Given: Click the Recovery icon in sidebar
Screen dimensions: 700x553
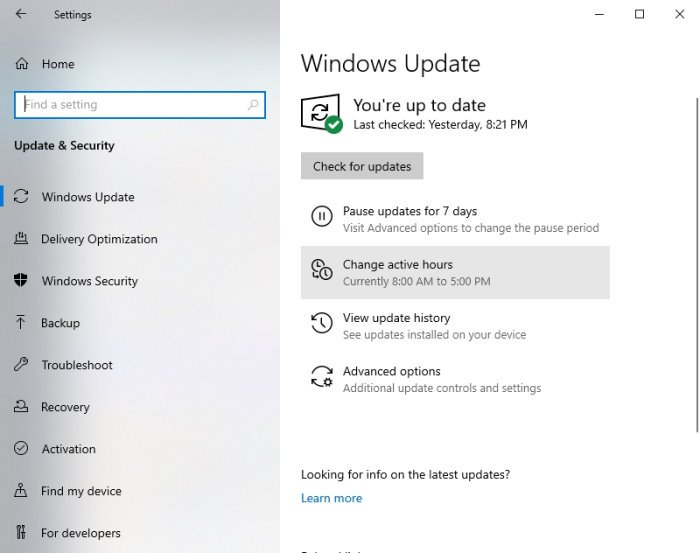Looking at the screenshot, I should (x=21, y=406).
